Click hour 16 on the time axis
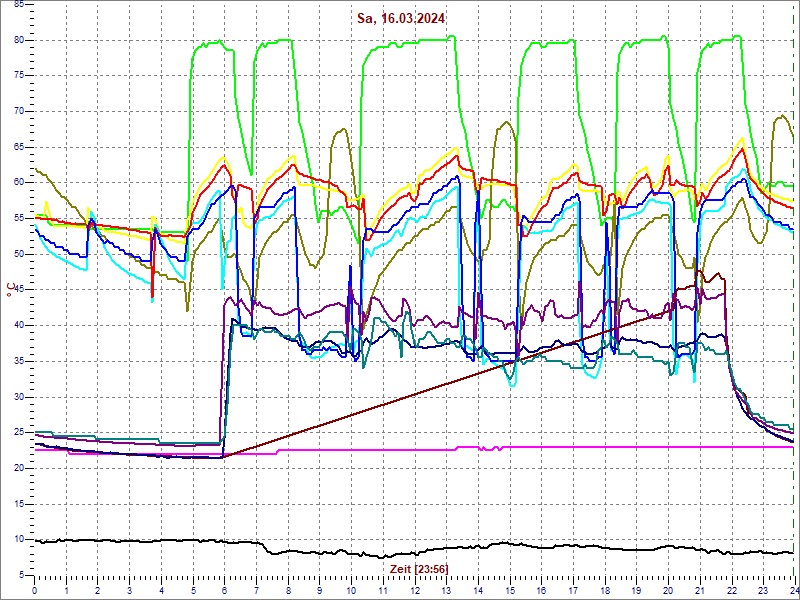This screenshot has height=600, width=800. coord(541,590)
